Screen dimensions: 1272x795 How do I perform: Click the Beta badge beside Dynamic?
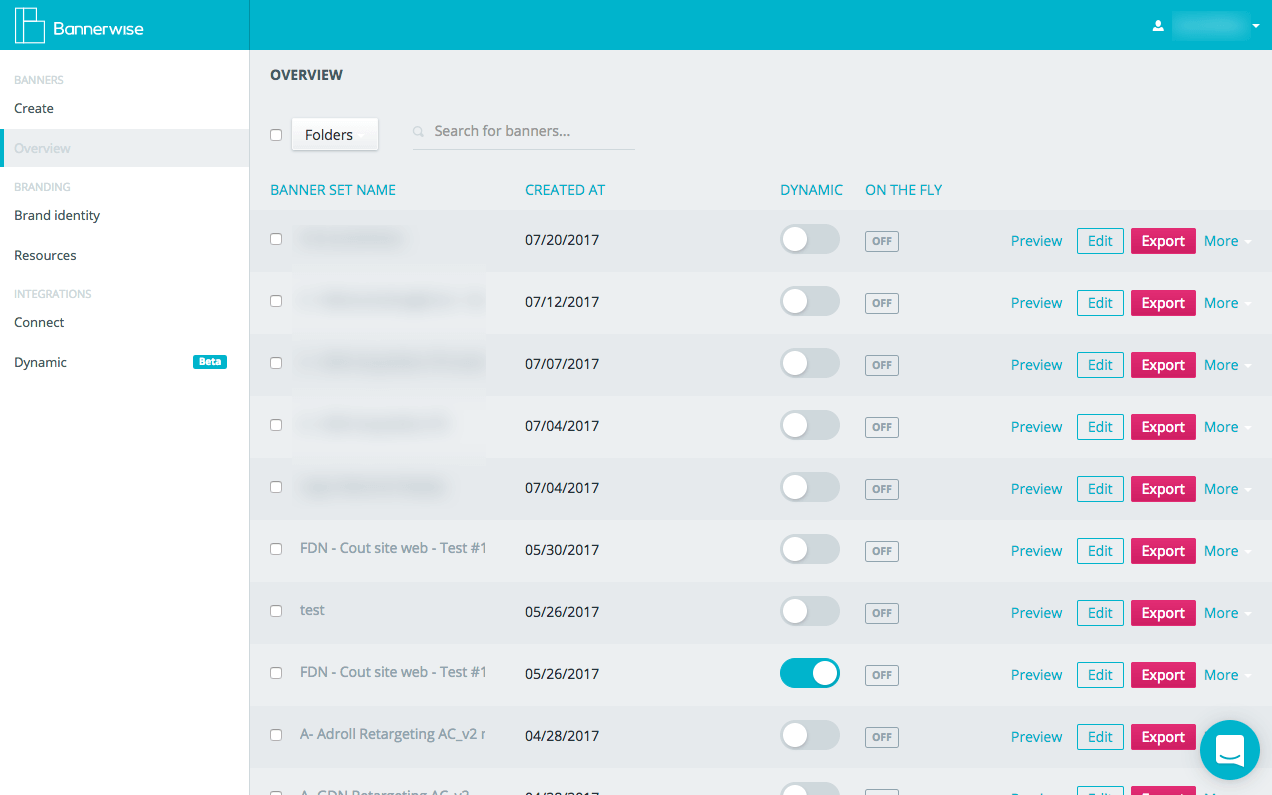209,362
